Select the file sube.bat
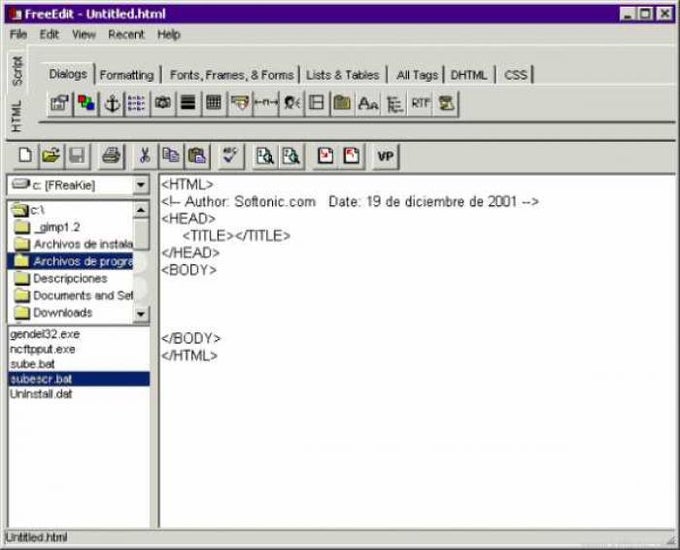 (x=33, y=364)
